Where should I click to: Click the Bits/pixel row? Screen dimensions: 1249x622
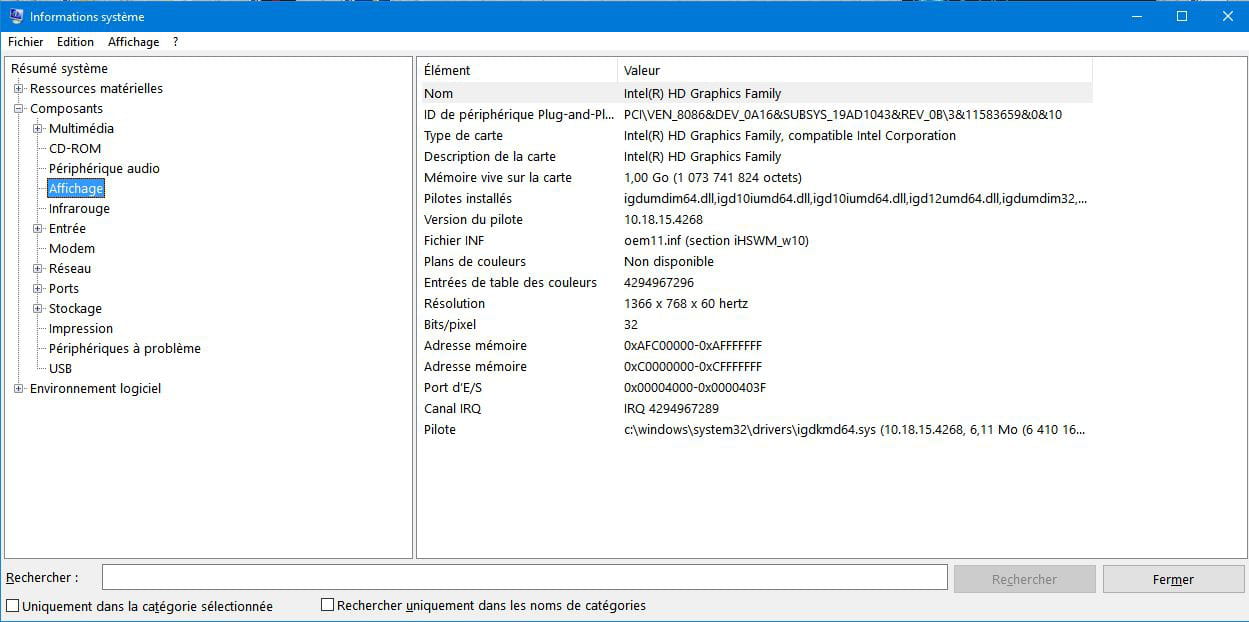(755, 324)
